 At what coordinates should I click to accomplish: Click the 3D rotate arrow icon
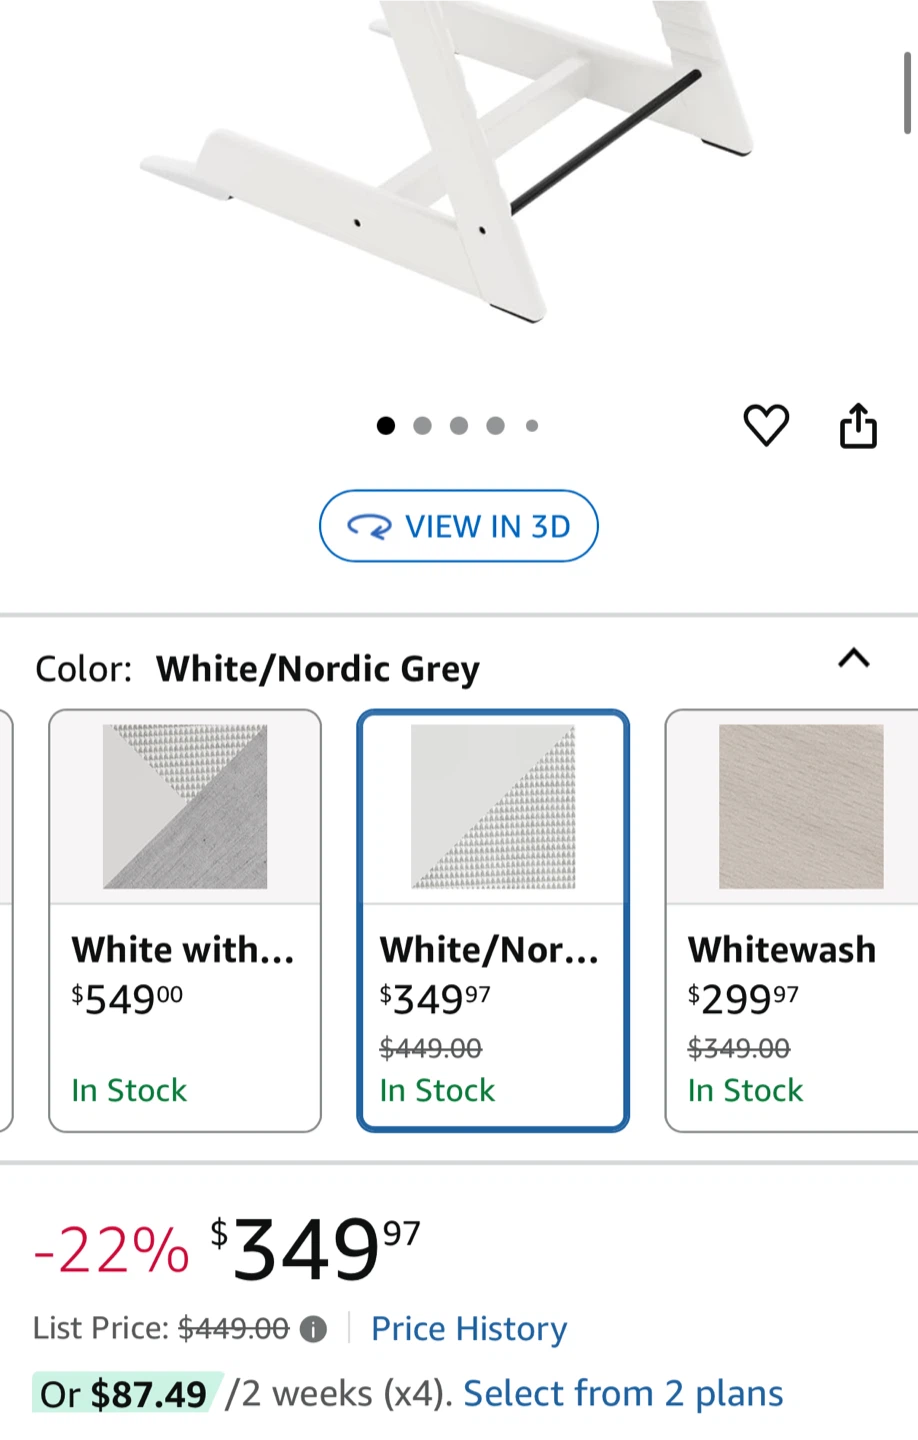(369, 527)
